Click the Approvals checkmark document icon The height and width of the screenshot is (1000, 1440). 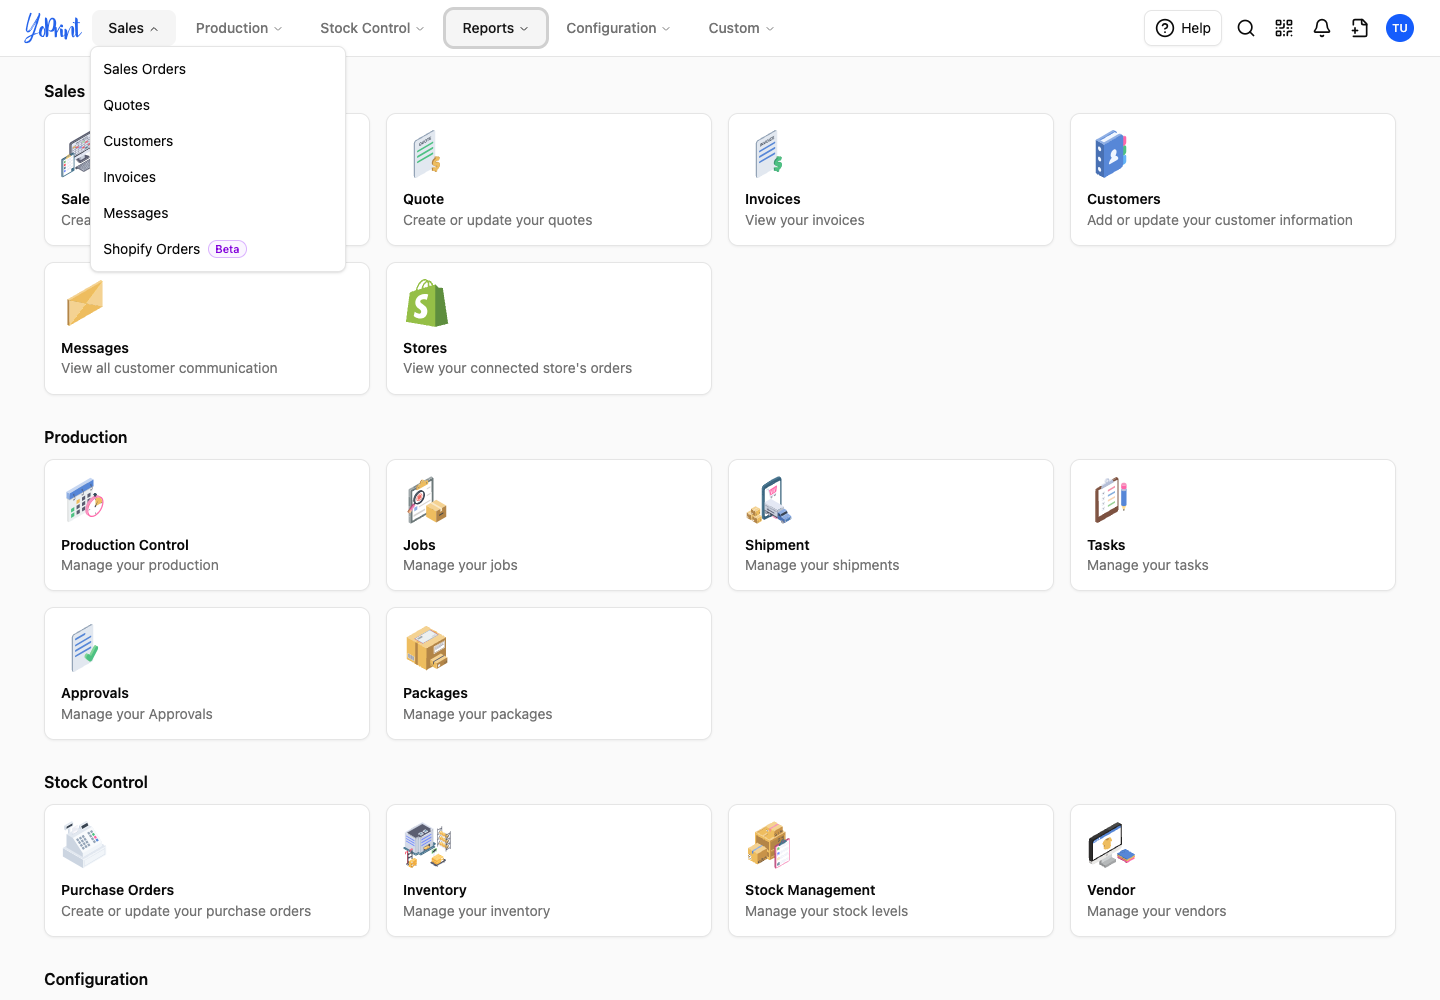pyautogui.click(x=85, y=648)
